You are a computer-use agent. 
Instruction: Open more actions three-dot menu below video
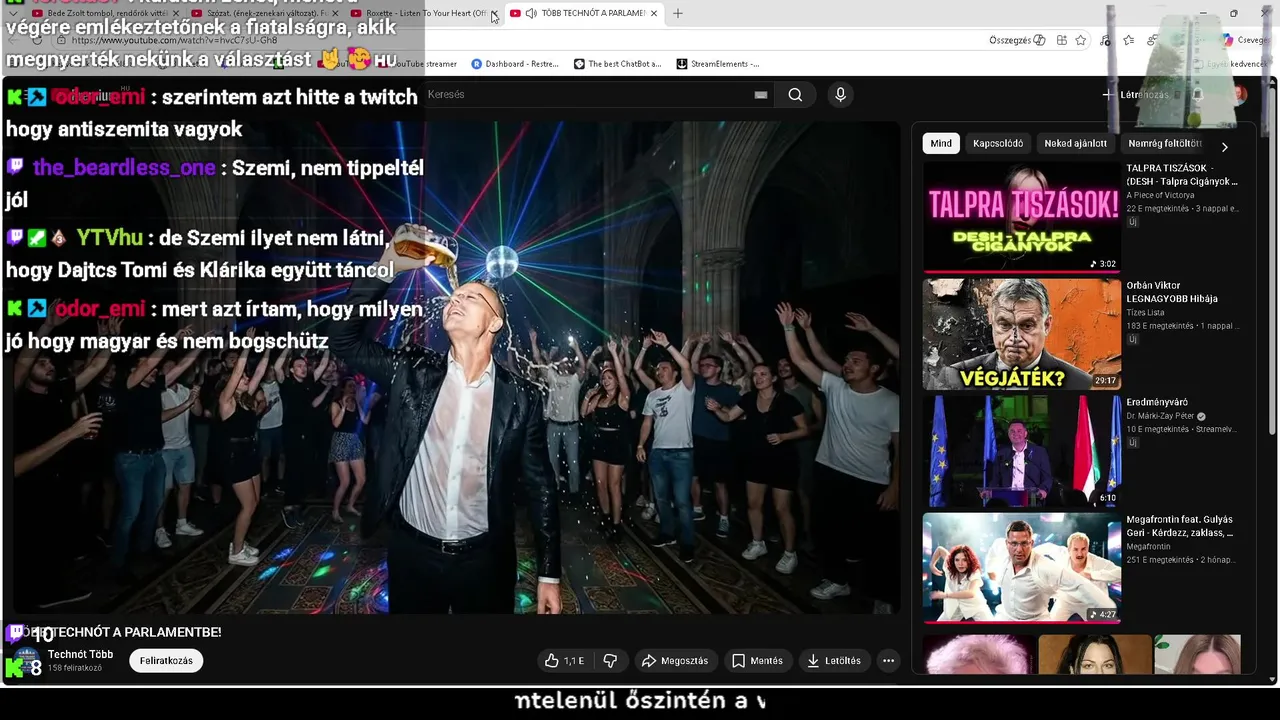click(888, 661)
